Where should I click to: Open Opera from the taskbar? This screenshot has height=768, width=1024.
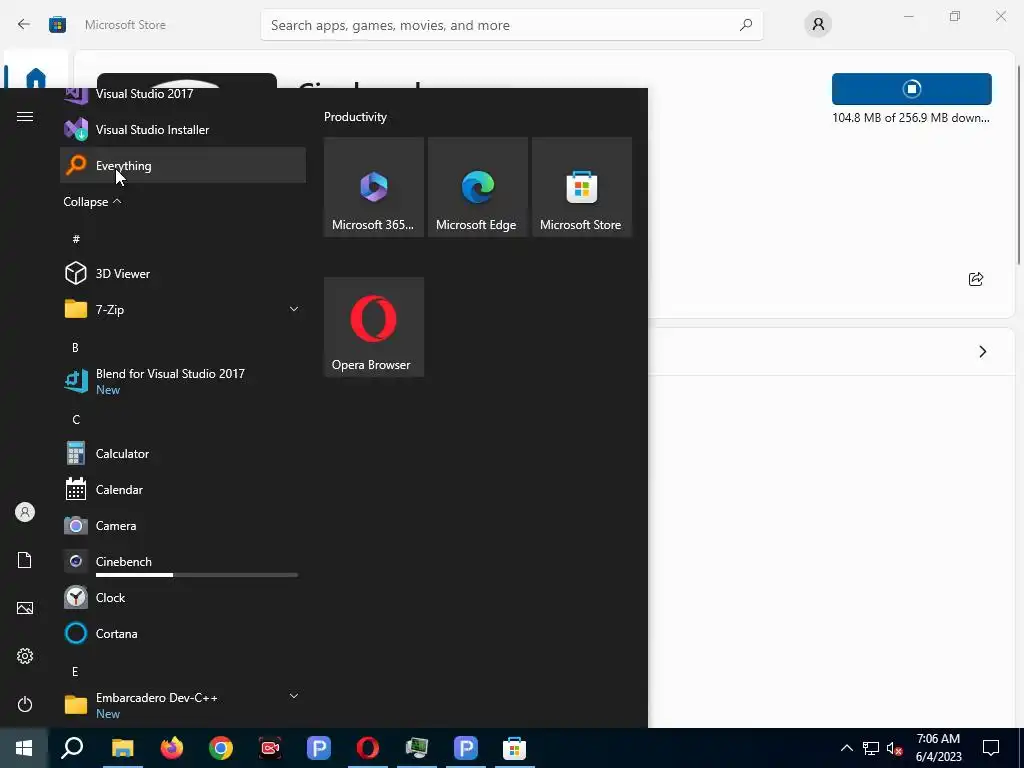[368, 748]
